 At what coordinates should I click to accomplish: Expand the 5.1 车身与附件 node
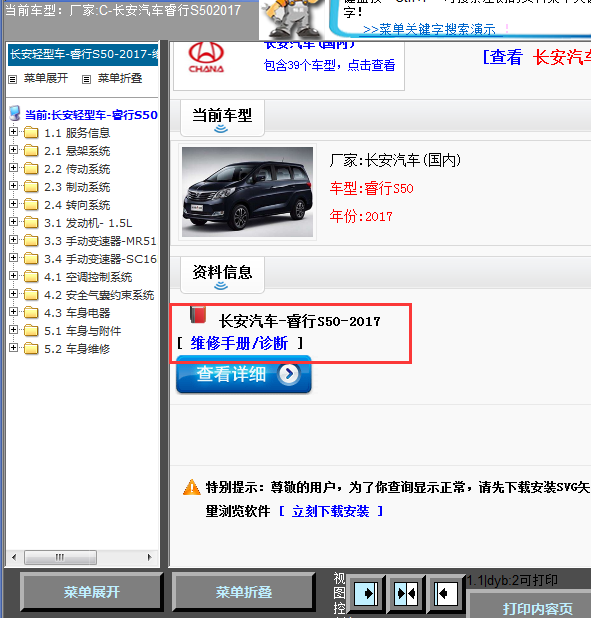point(13,330)
